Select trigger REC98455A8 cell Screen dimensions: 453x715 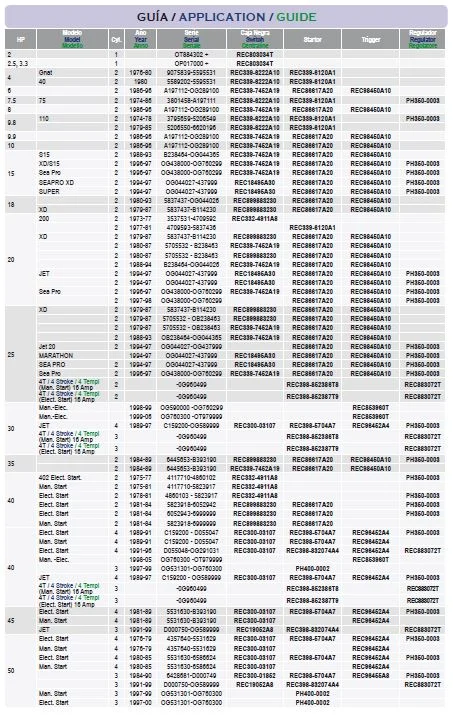[370, 675]
